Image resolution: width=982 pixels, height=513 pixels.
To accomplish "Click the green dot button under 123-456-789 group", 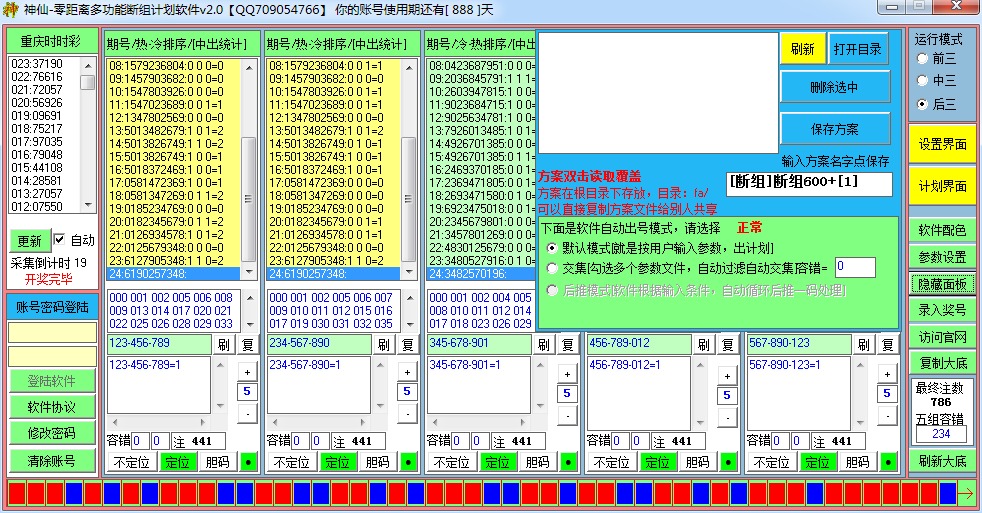I will 247,462.
